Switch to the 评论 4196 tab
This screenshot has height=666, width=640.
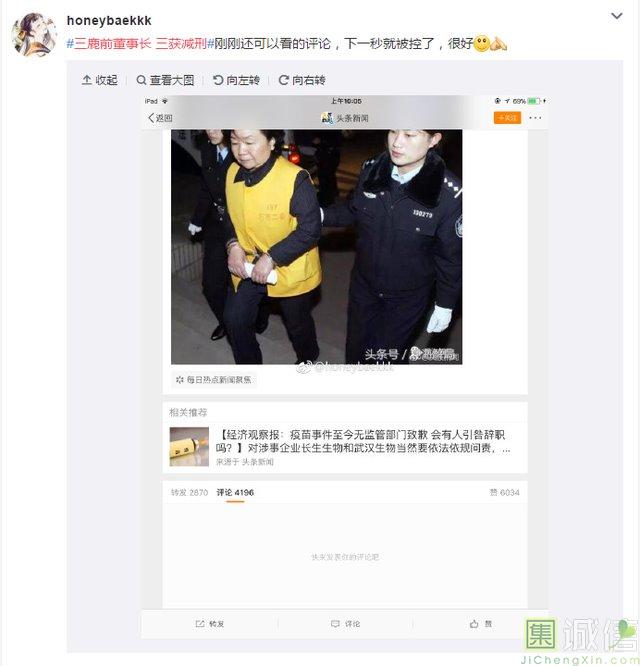[235, 492]
